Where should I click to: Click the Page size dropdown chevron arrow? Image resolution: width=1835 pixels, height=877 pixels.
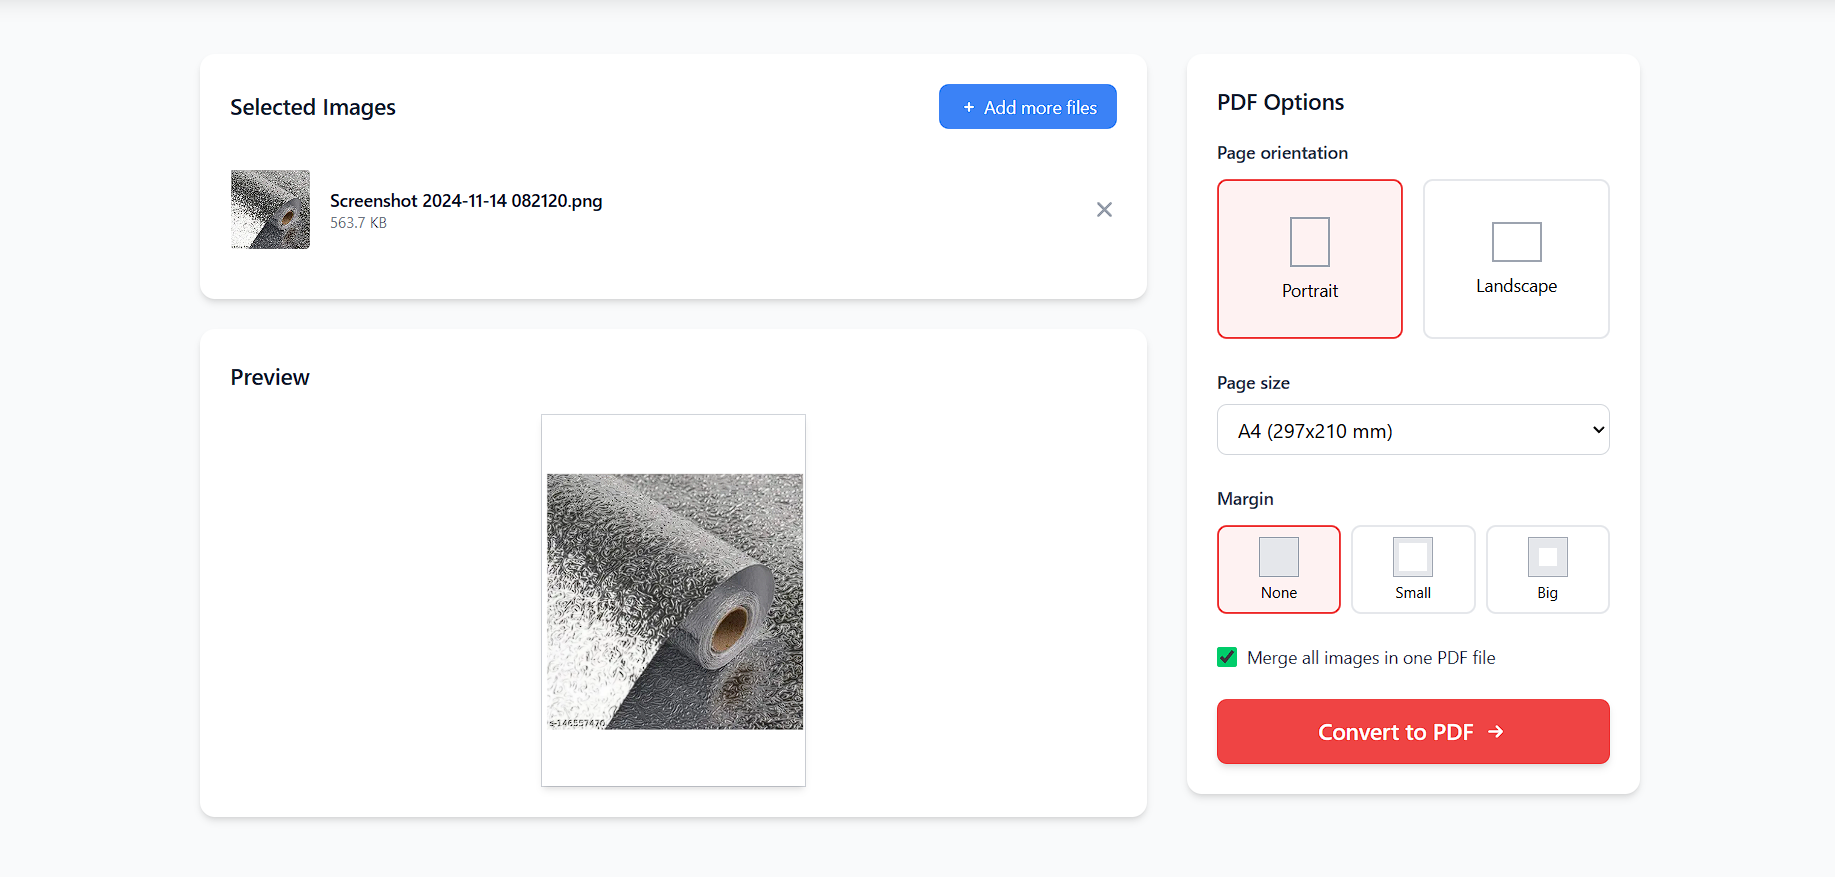pyautogui.click(x=1598, y=430)
